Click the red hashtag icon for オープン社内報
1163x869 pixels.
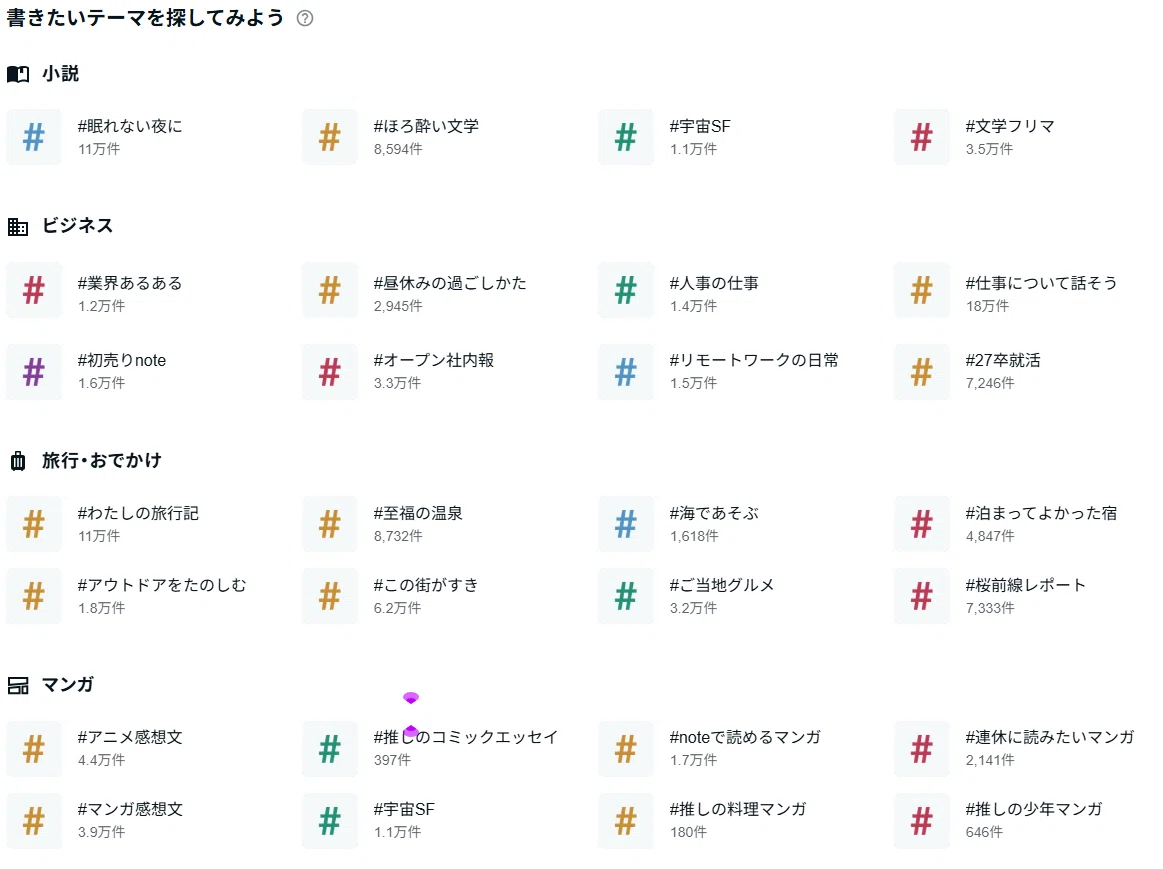click(330, 372)
